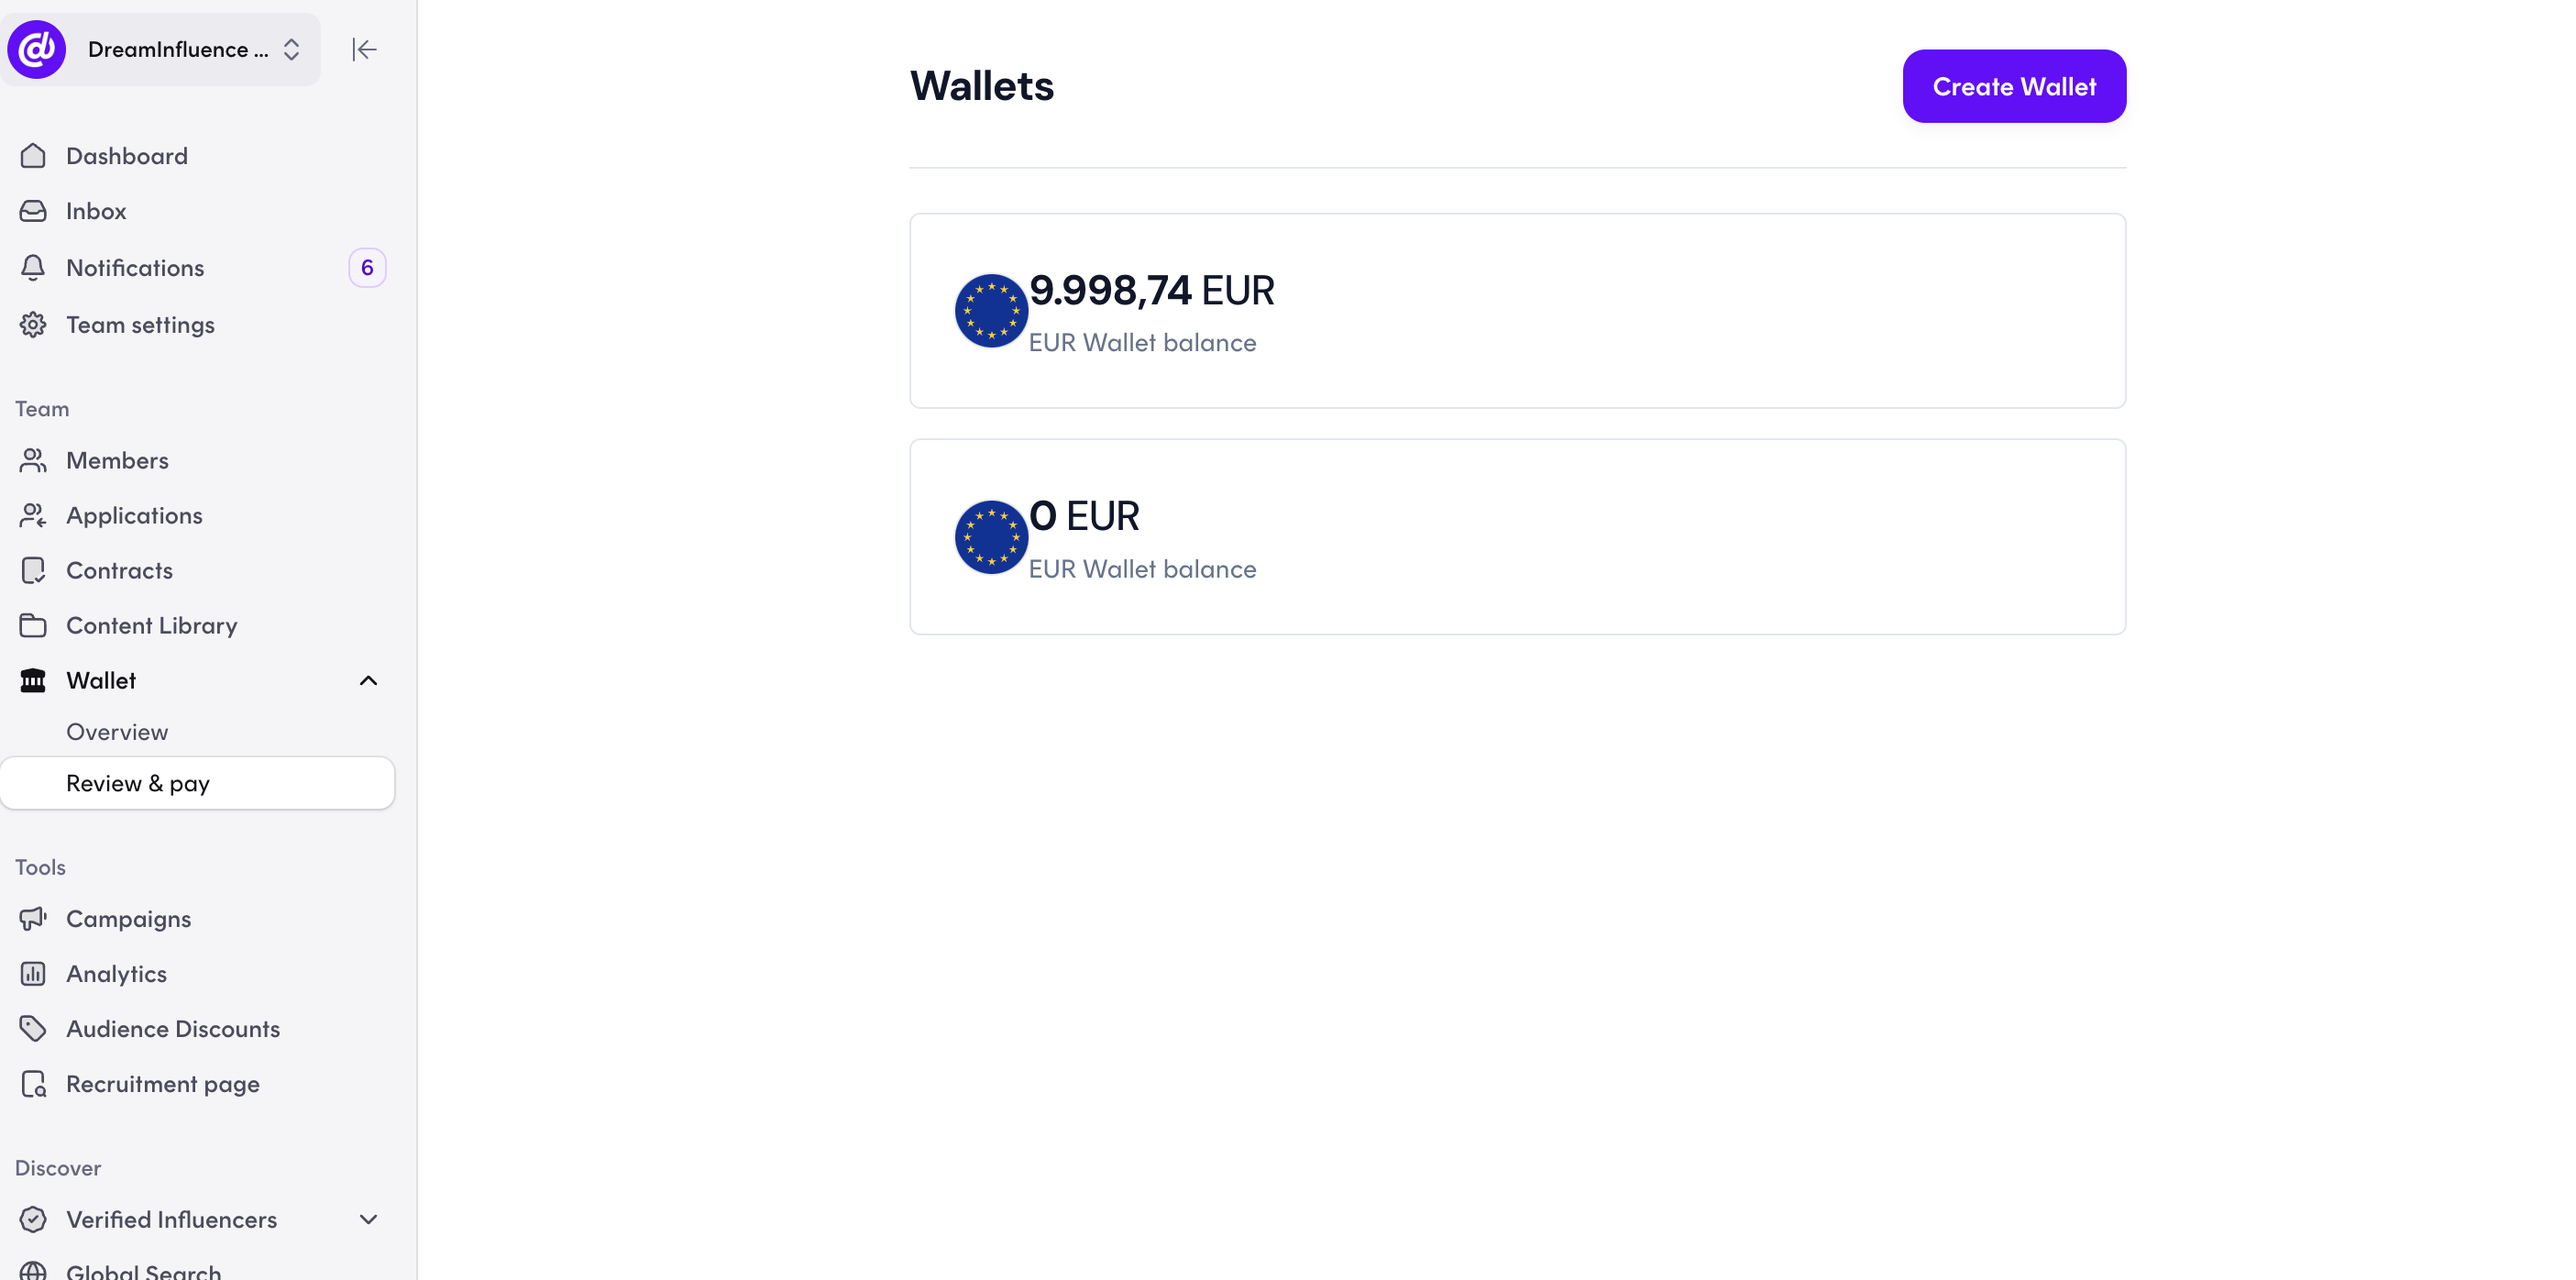Image resolution: width=2576 pixels, height=1280 pixels.
Task: Click the Campaigns megaphone icon
Action: [x=33, y=919]
